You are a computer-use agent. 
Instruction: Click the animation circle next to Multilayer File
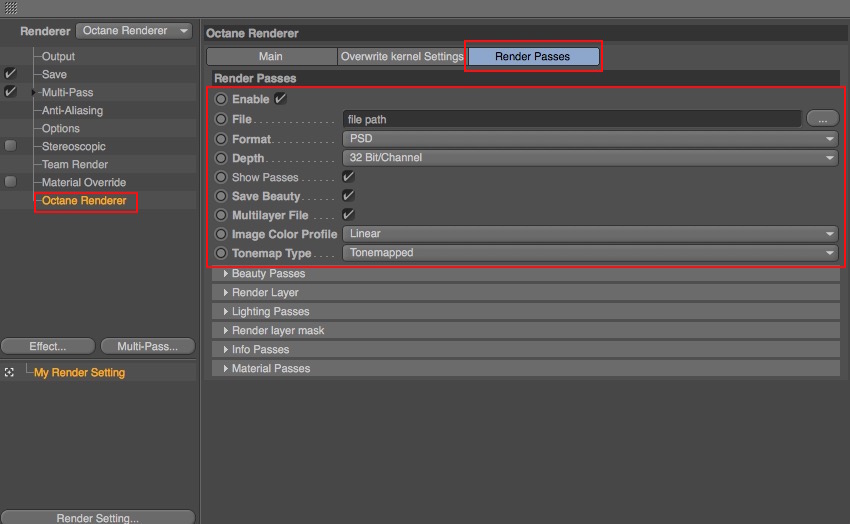[221, 215]
